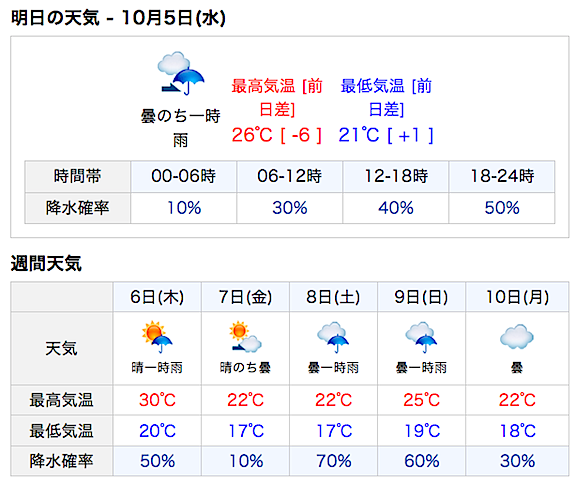576x483 pixels.
Task: Click the sun-and-umbrella icon for Thursday the 6th
Action: point(157,338)
